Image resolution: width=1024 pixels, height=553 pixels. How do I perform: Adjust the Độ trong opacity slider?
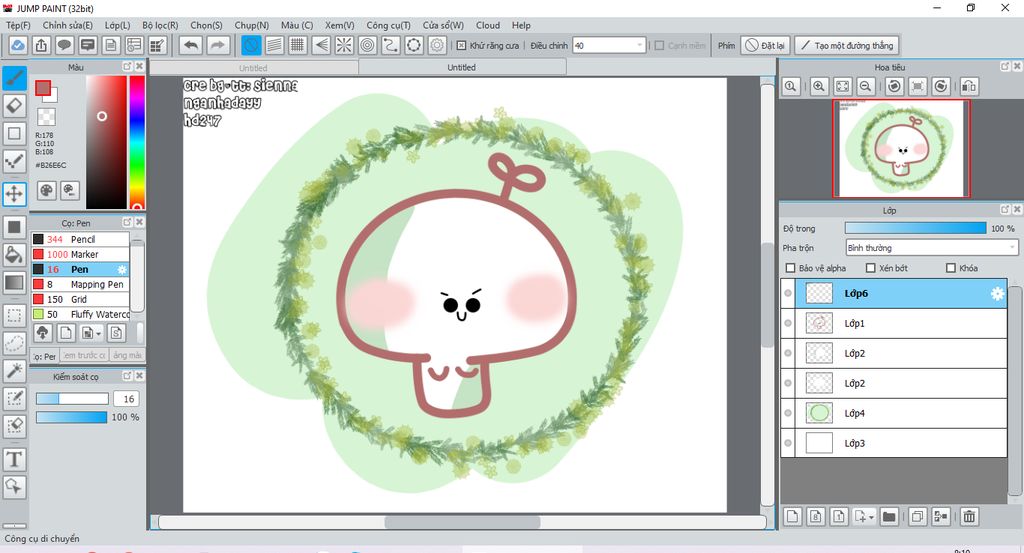click(x=916, y=228)
